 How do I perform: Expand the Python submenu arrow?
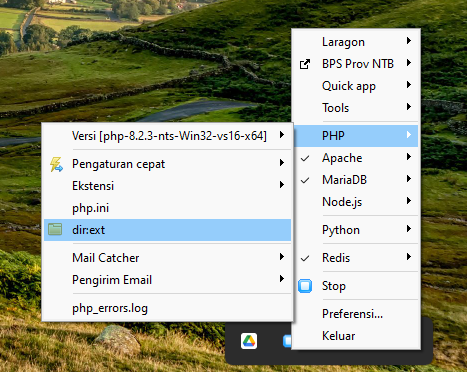tap(409, 229)
